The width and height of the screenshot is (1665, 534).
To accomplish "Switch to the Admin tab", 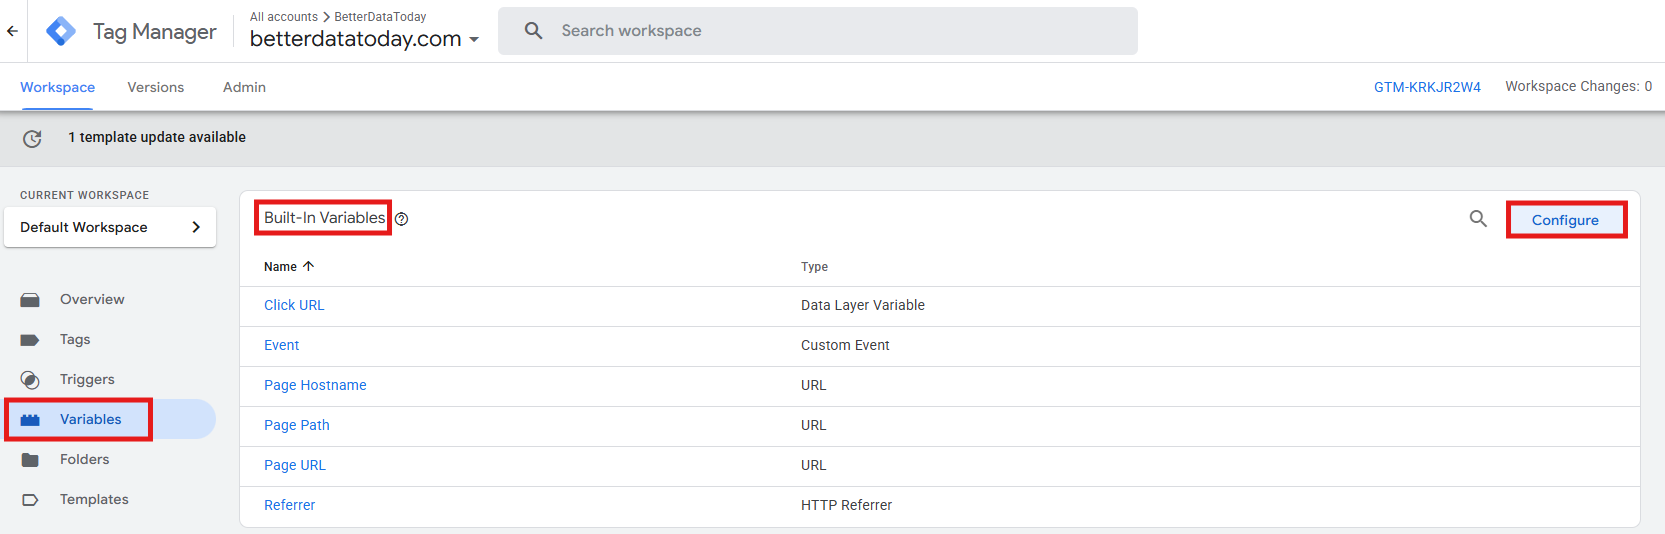I will (244, 87).
